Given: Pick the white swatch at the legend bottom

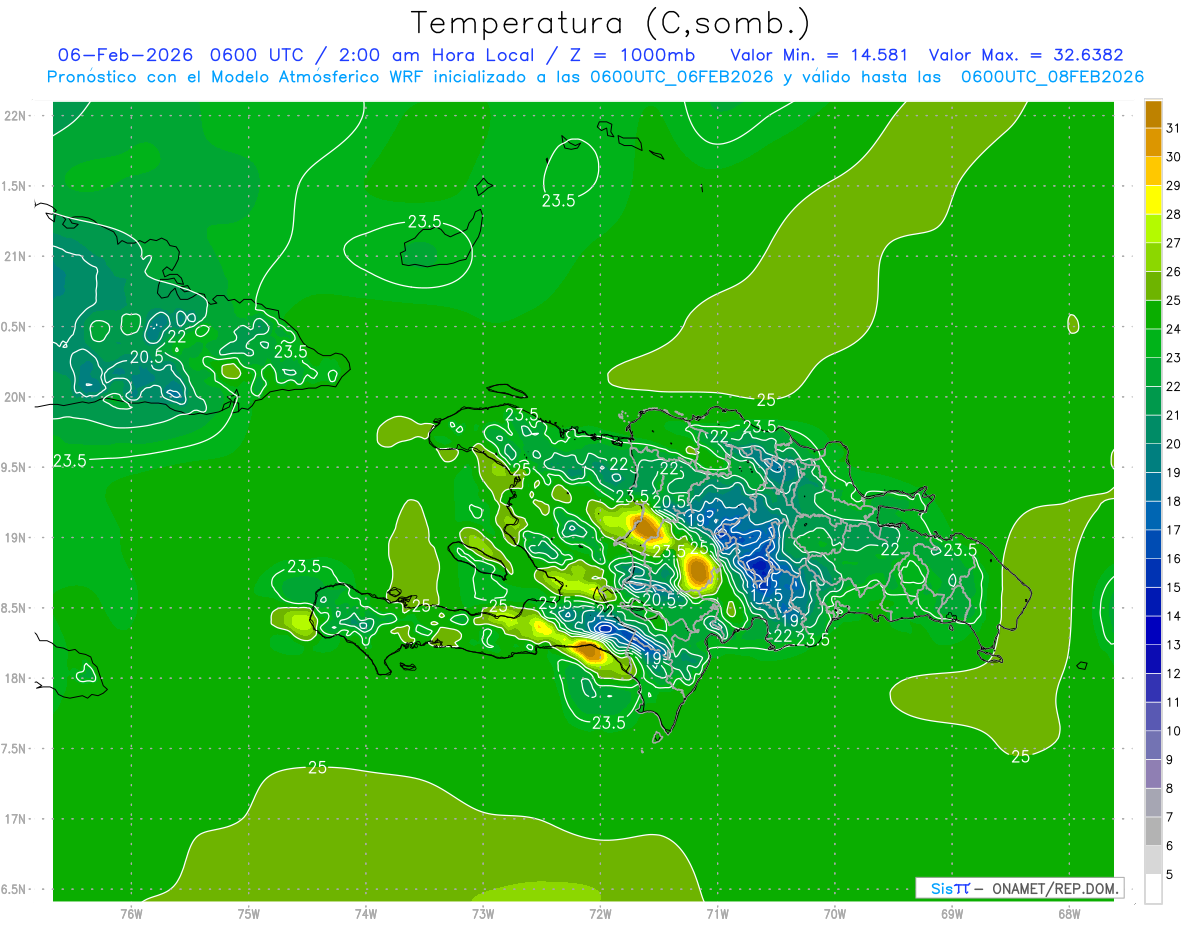Looking at the screenshot, I should 1153,889.
